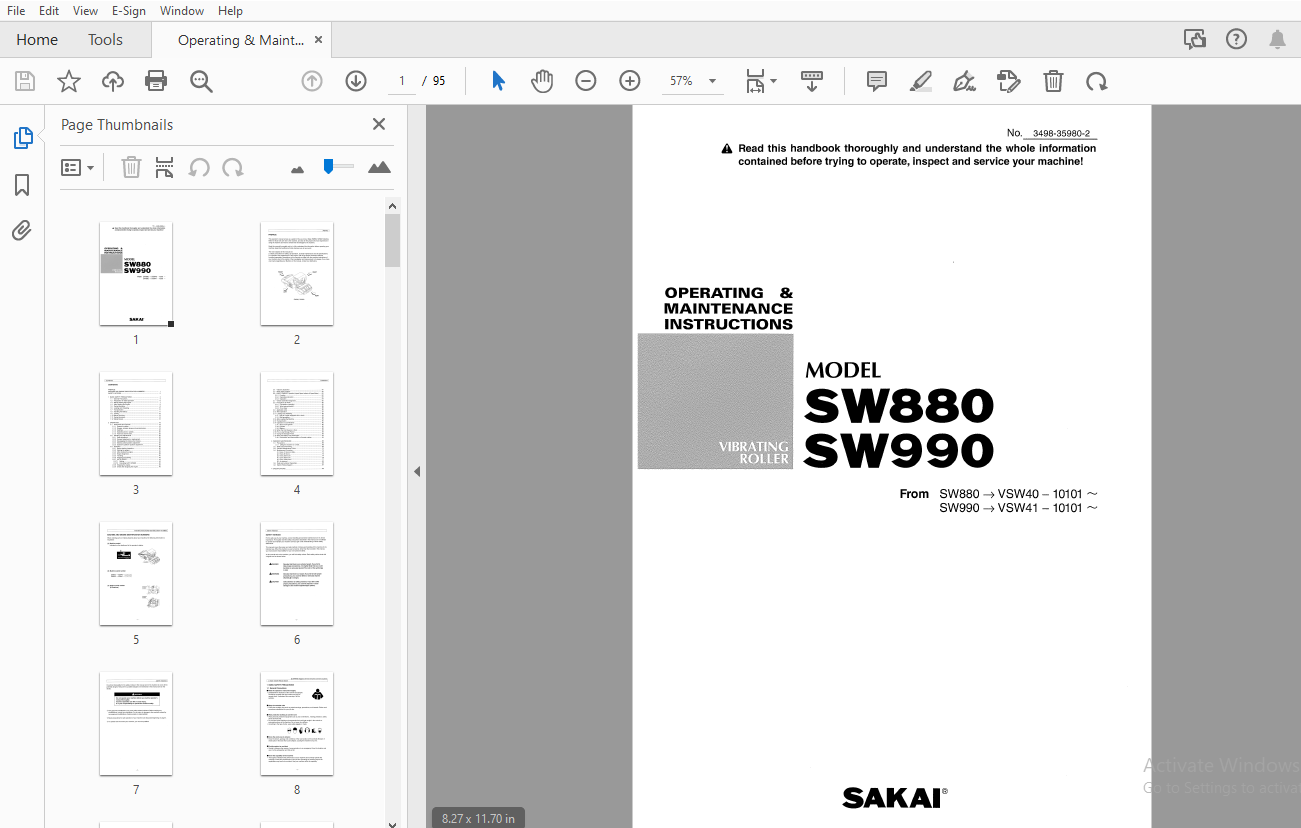This screenshot has height=828, width=1301.
Task: Open the Find text magnifier tool
Action: [201, 81]
